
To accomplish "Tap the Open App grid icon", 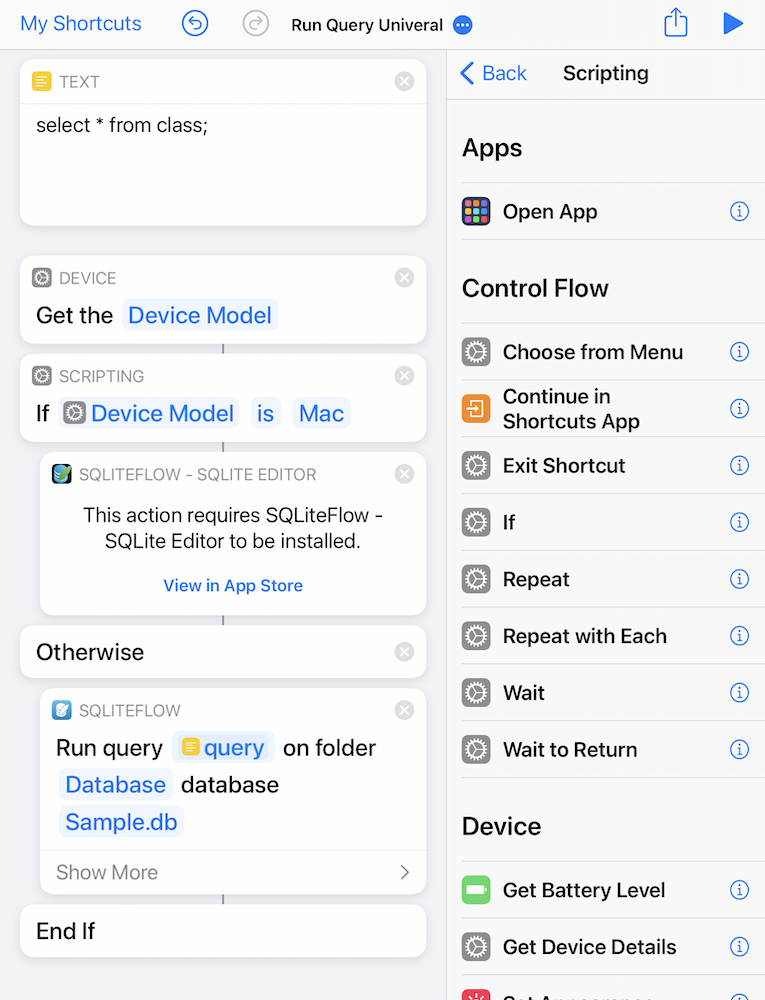I will coord(476,211).
